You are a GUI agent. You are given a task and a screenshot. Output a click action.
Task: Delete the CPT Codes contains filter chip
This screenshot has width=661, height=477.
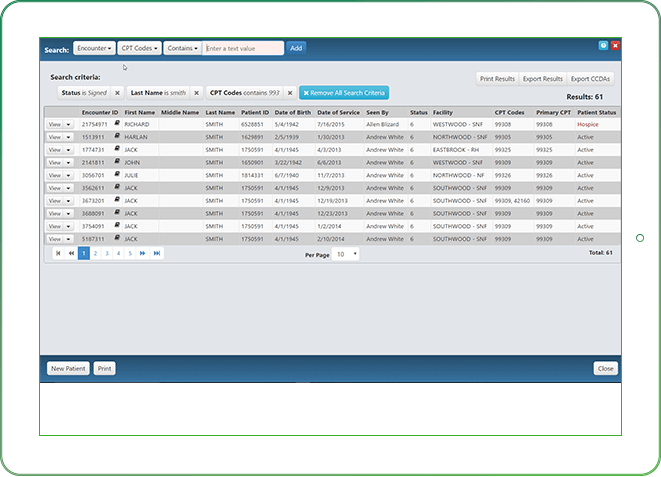coord(290,92)
